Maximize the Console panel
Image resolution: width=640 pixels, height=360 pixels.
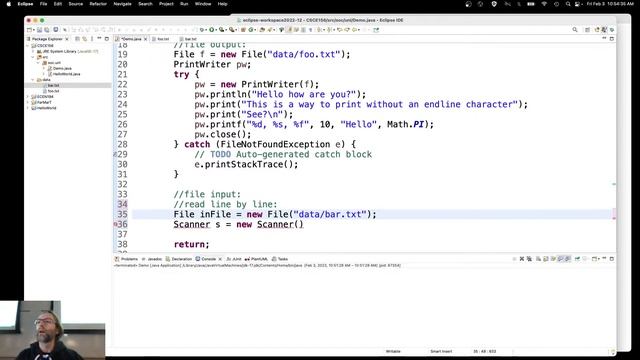coord(611,259)
